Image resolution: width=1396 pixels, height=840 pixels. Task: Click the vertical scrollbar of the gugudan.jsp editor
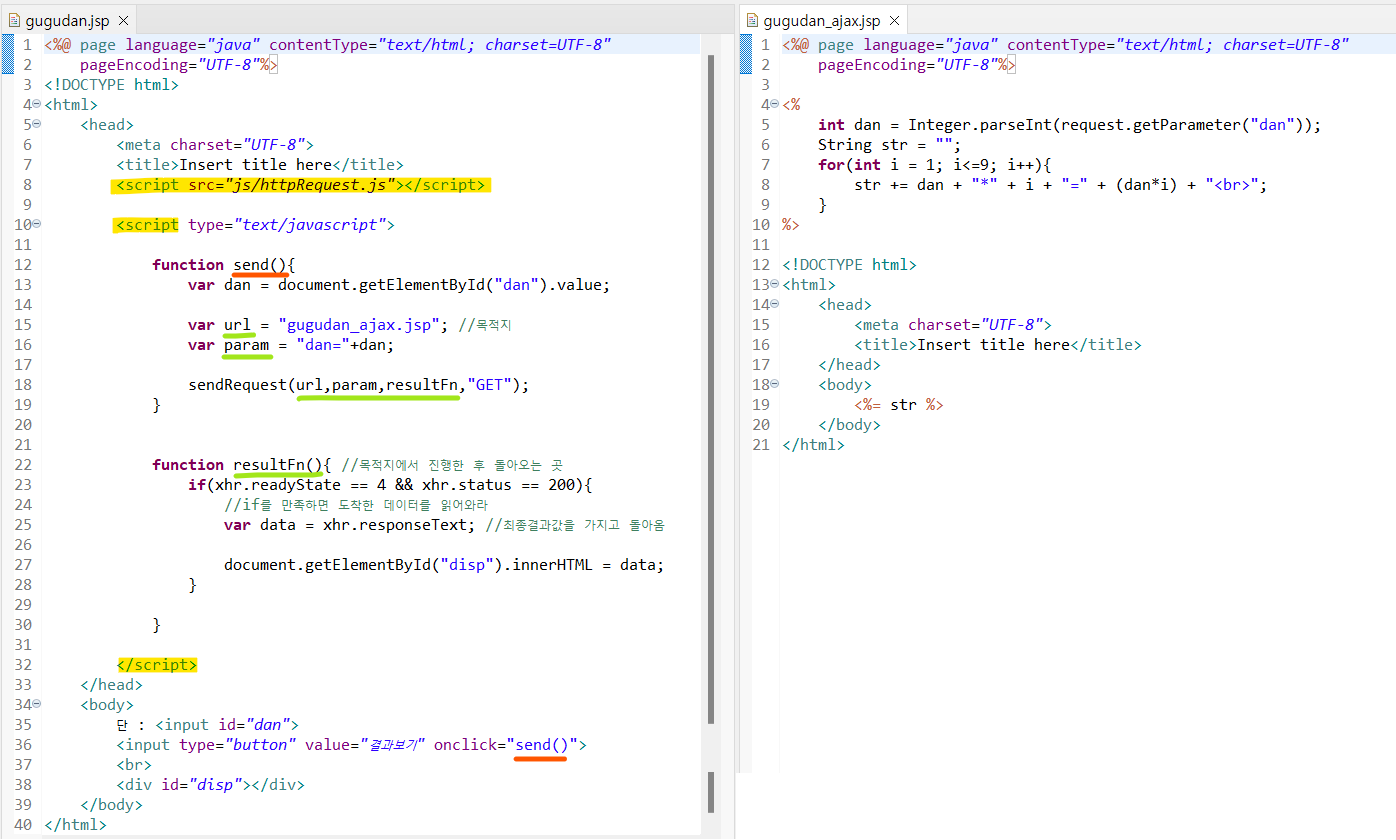tap(711, 390)
